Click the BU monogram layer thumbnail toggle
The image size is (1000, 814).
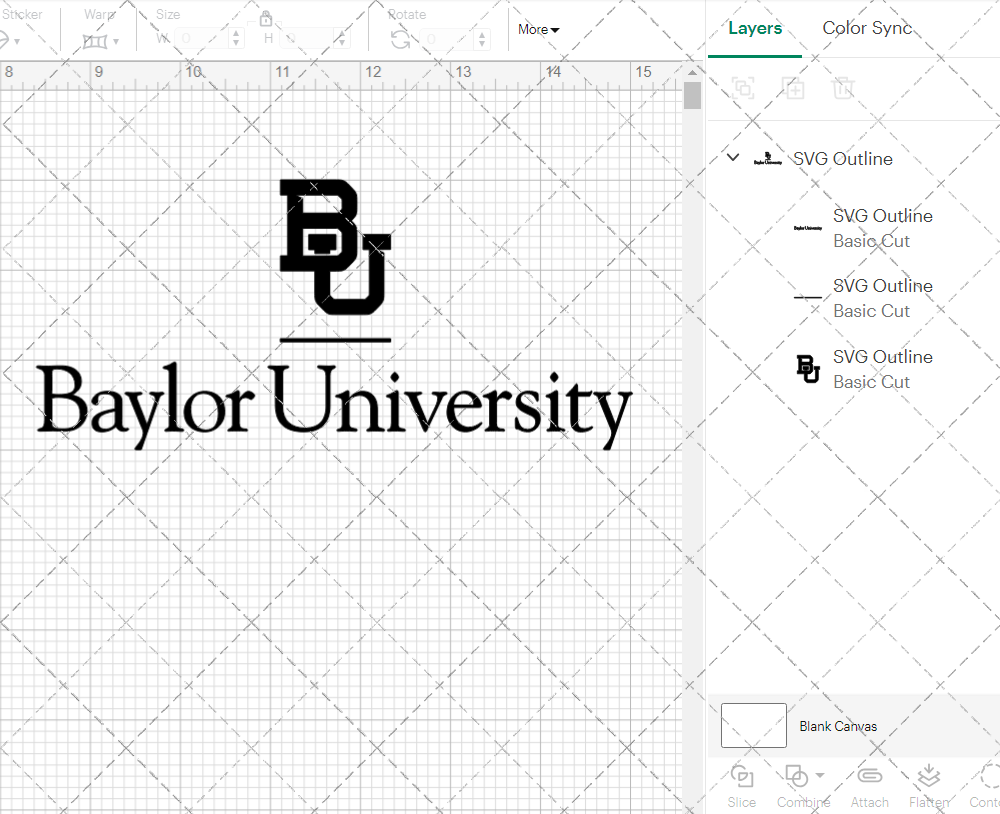click(808, 368)
